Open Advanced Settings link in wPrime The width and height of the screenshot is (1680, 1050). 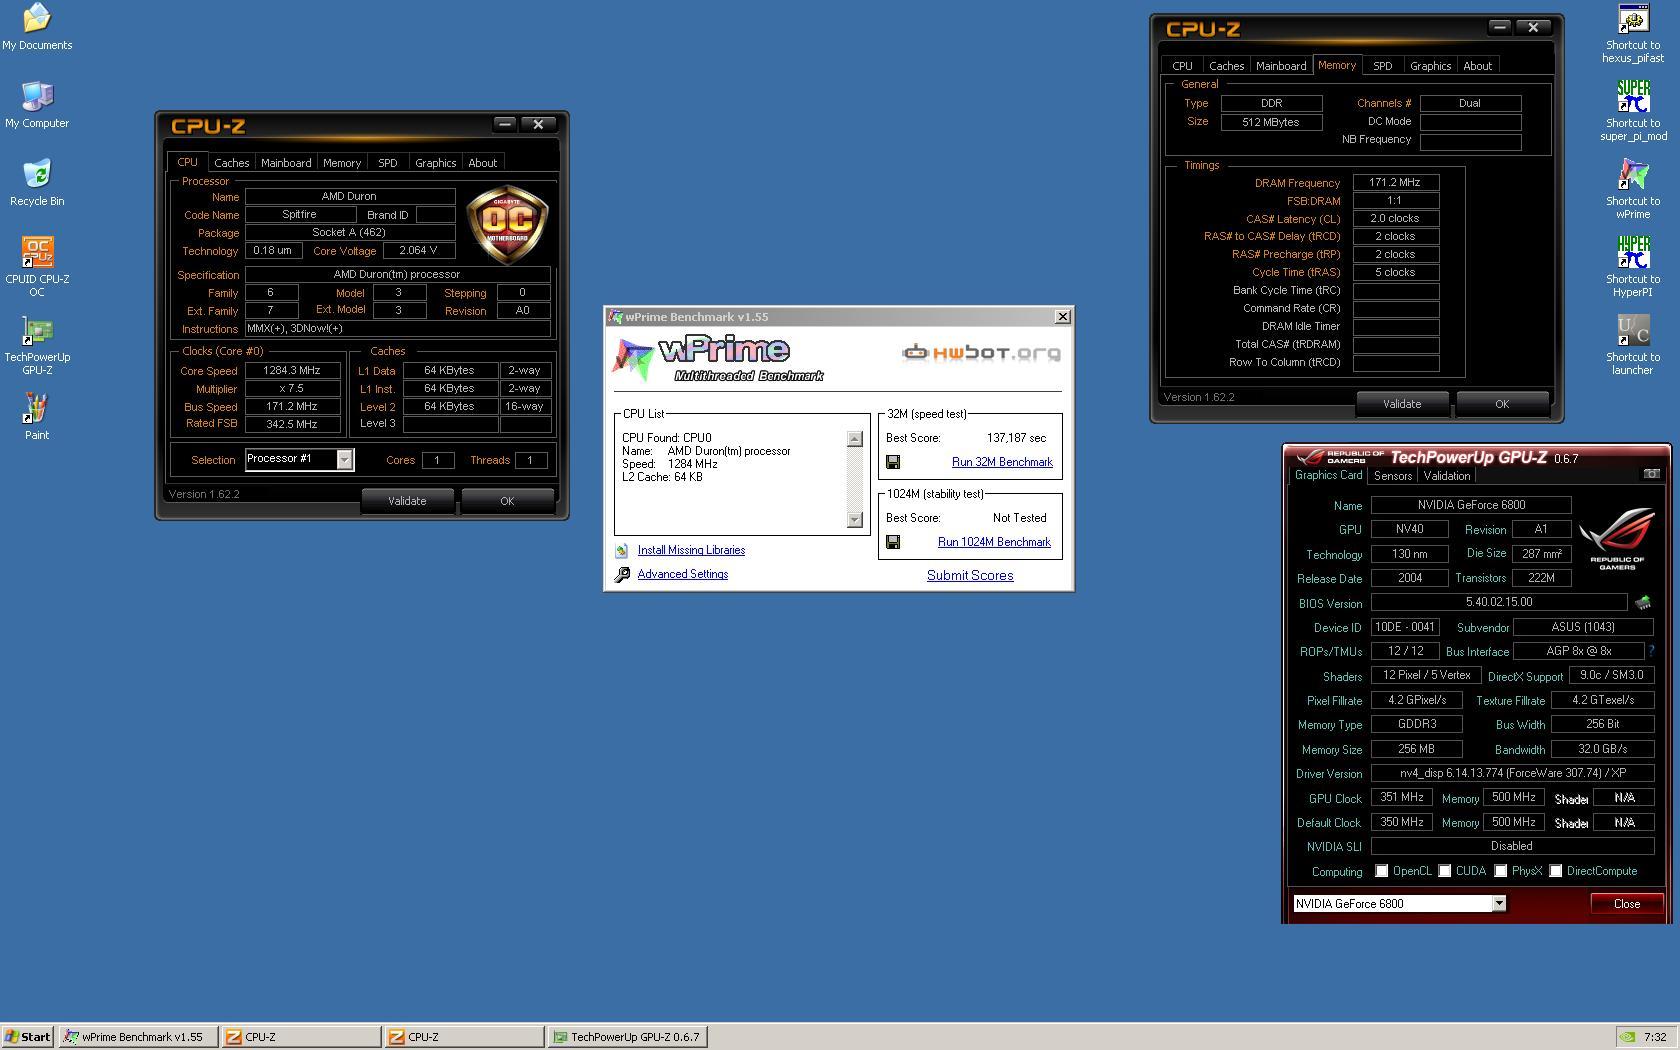click(683, 574)
